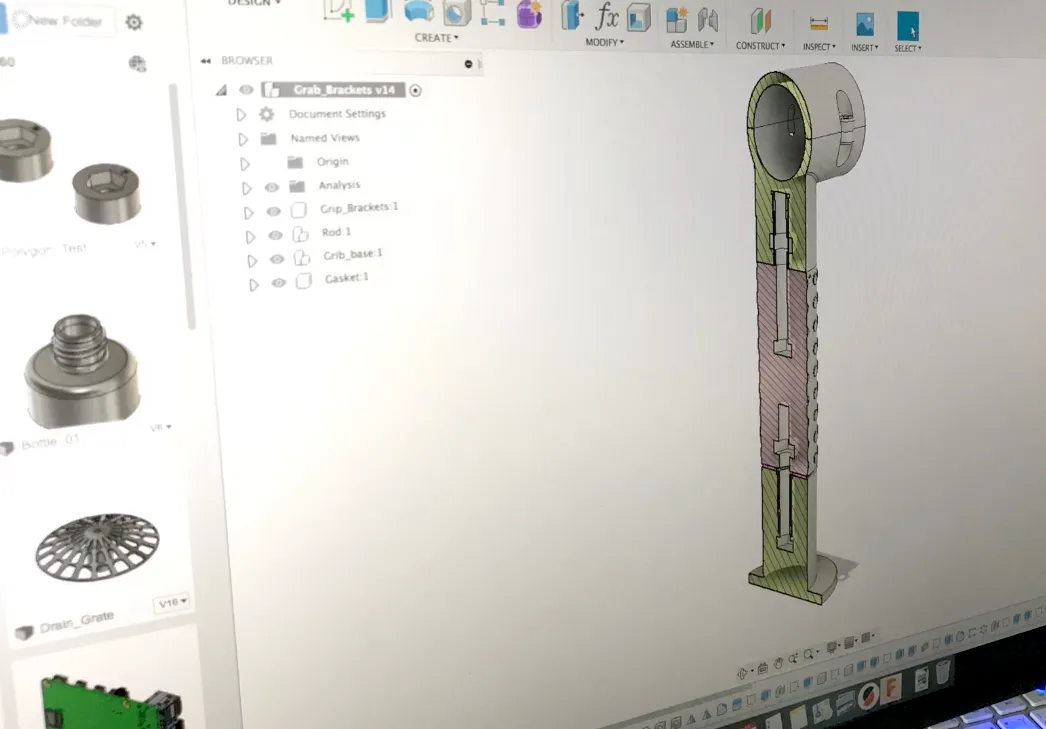This screenshot has height=729, width=1046.
Task: Toggle visibility of Grab_Brackets v14 root
Action: pyautogui.click(x=246, y=89)
